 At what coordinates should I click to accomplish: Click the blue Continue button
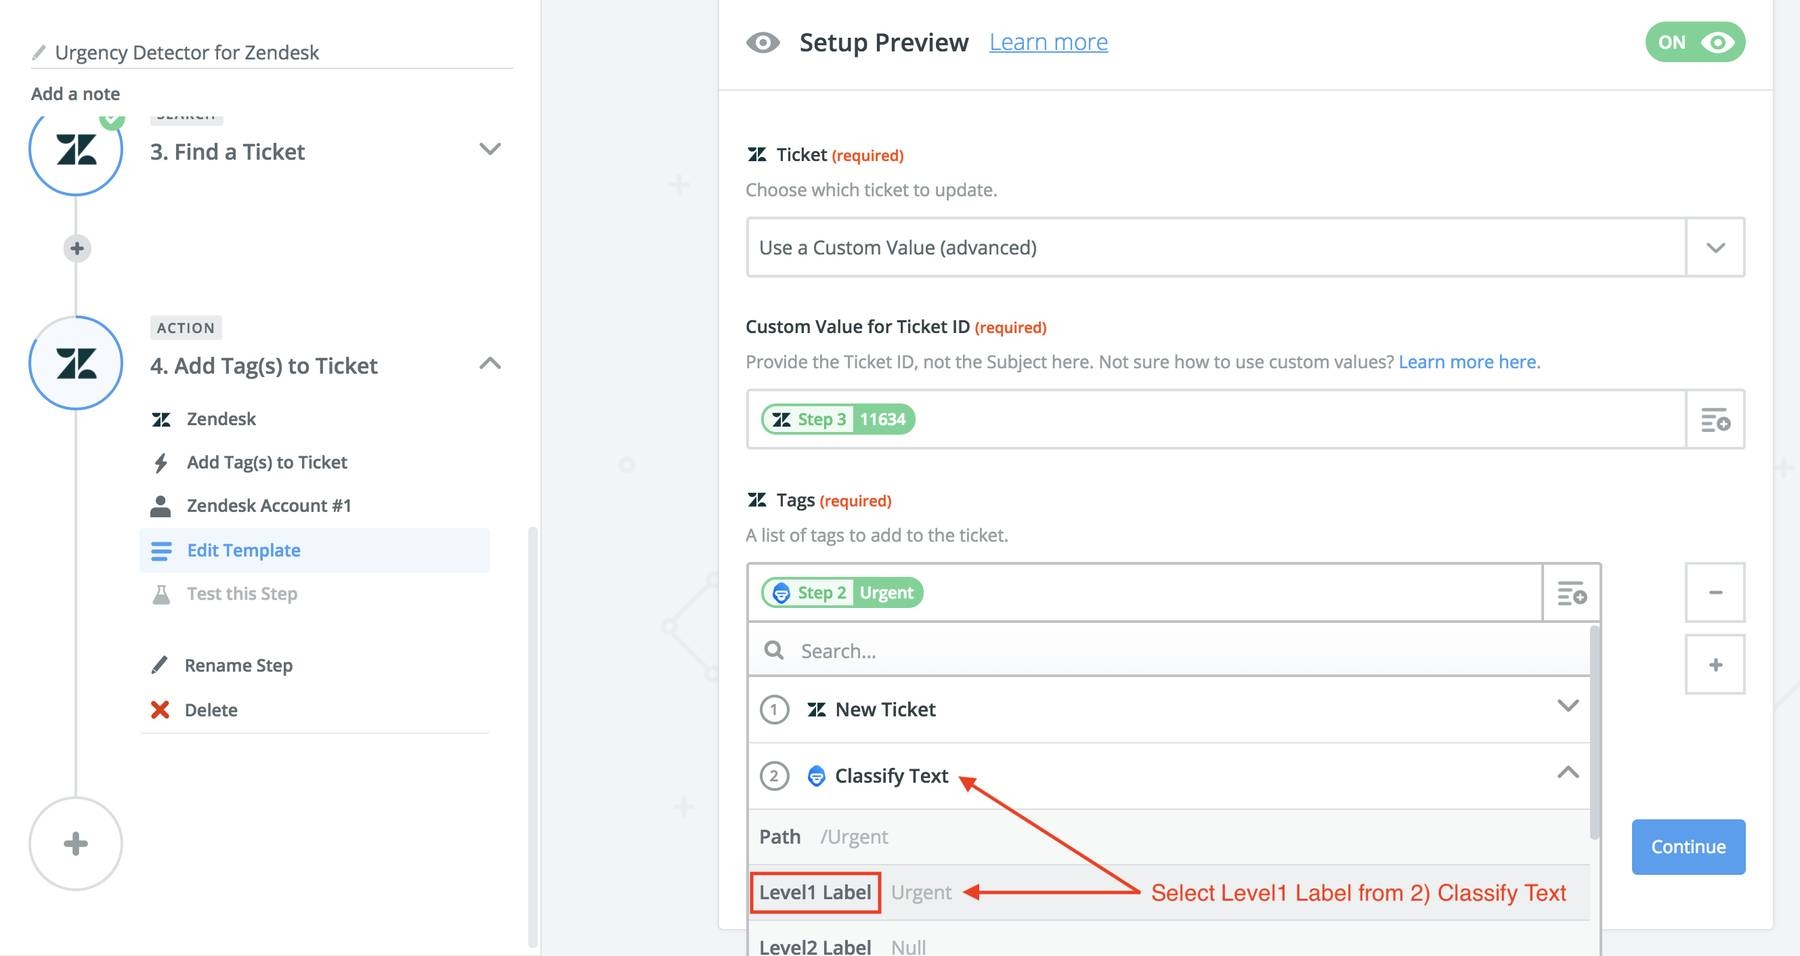[1688, 847]
